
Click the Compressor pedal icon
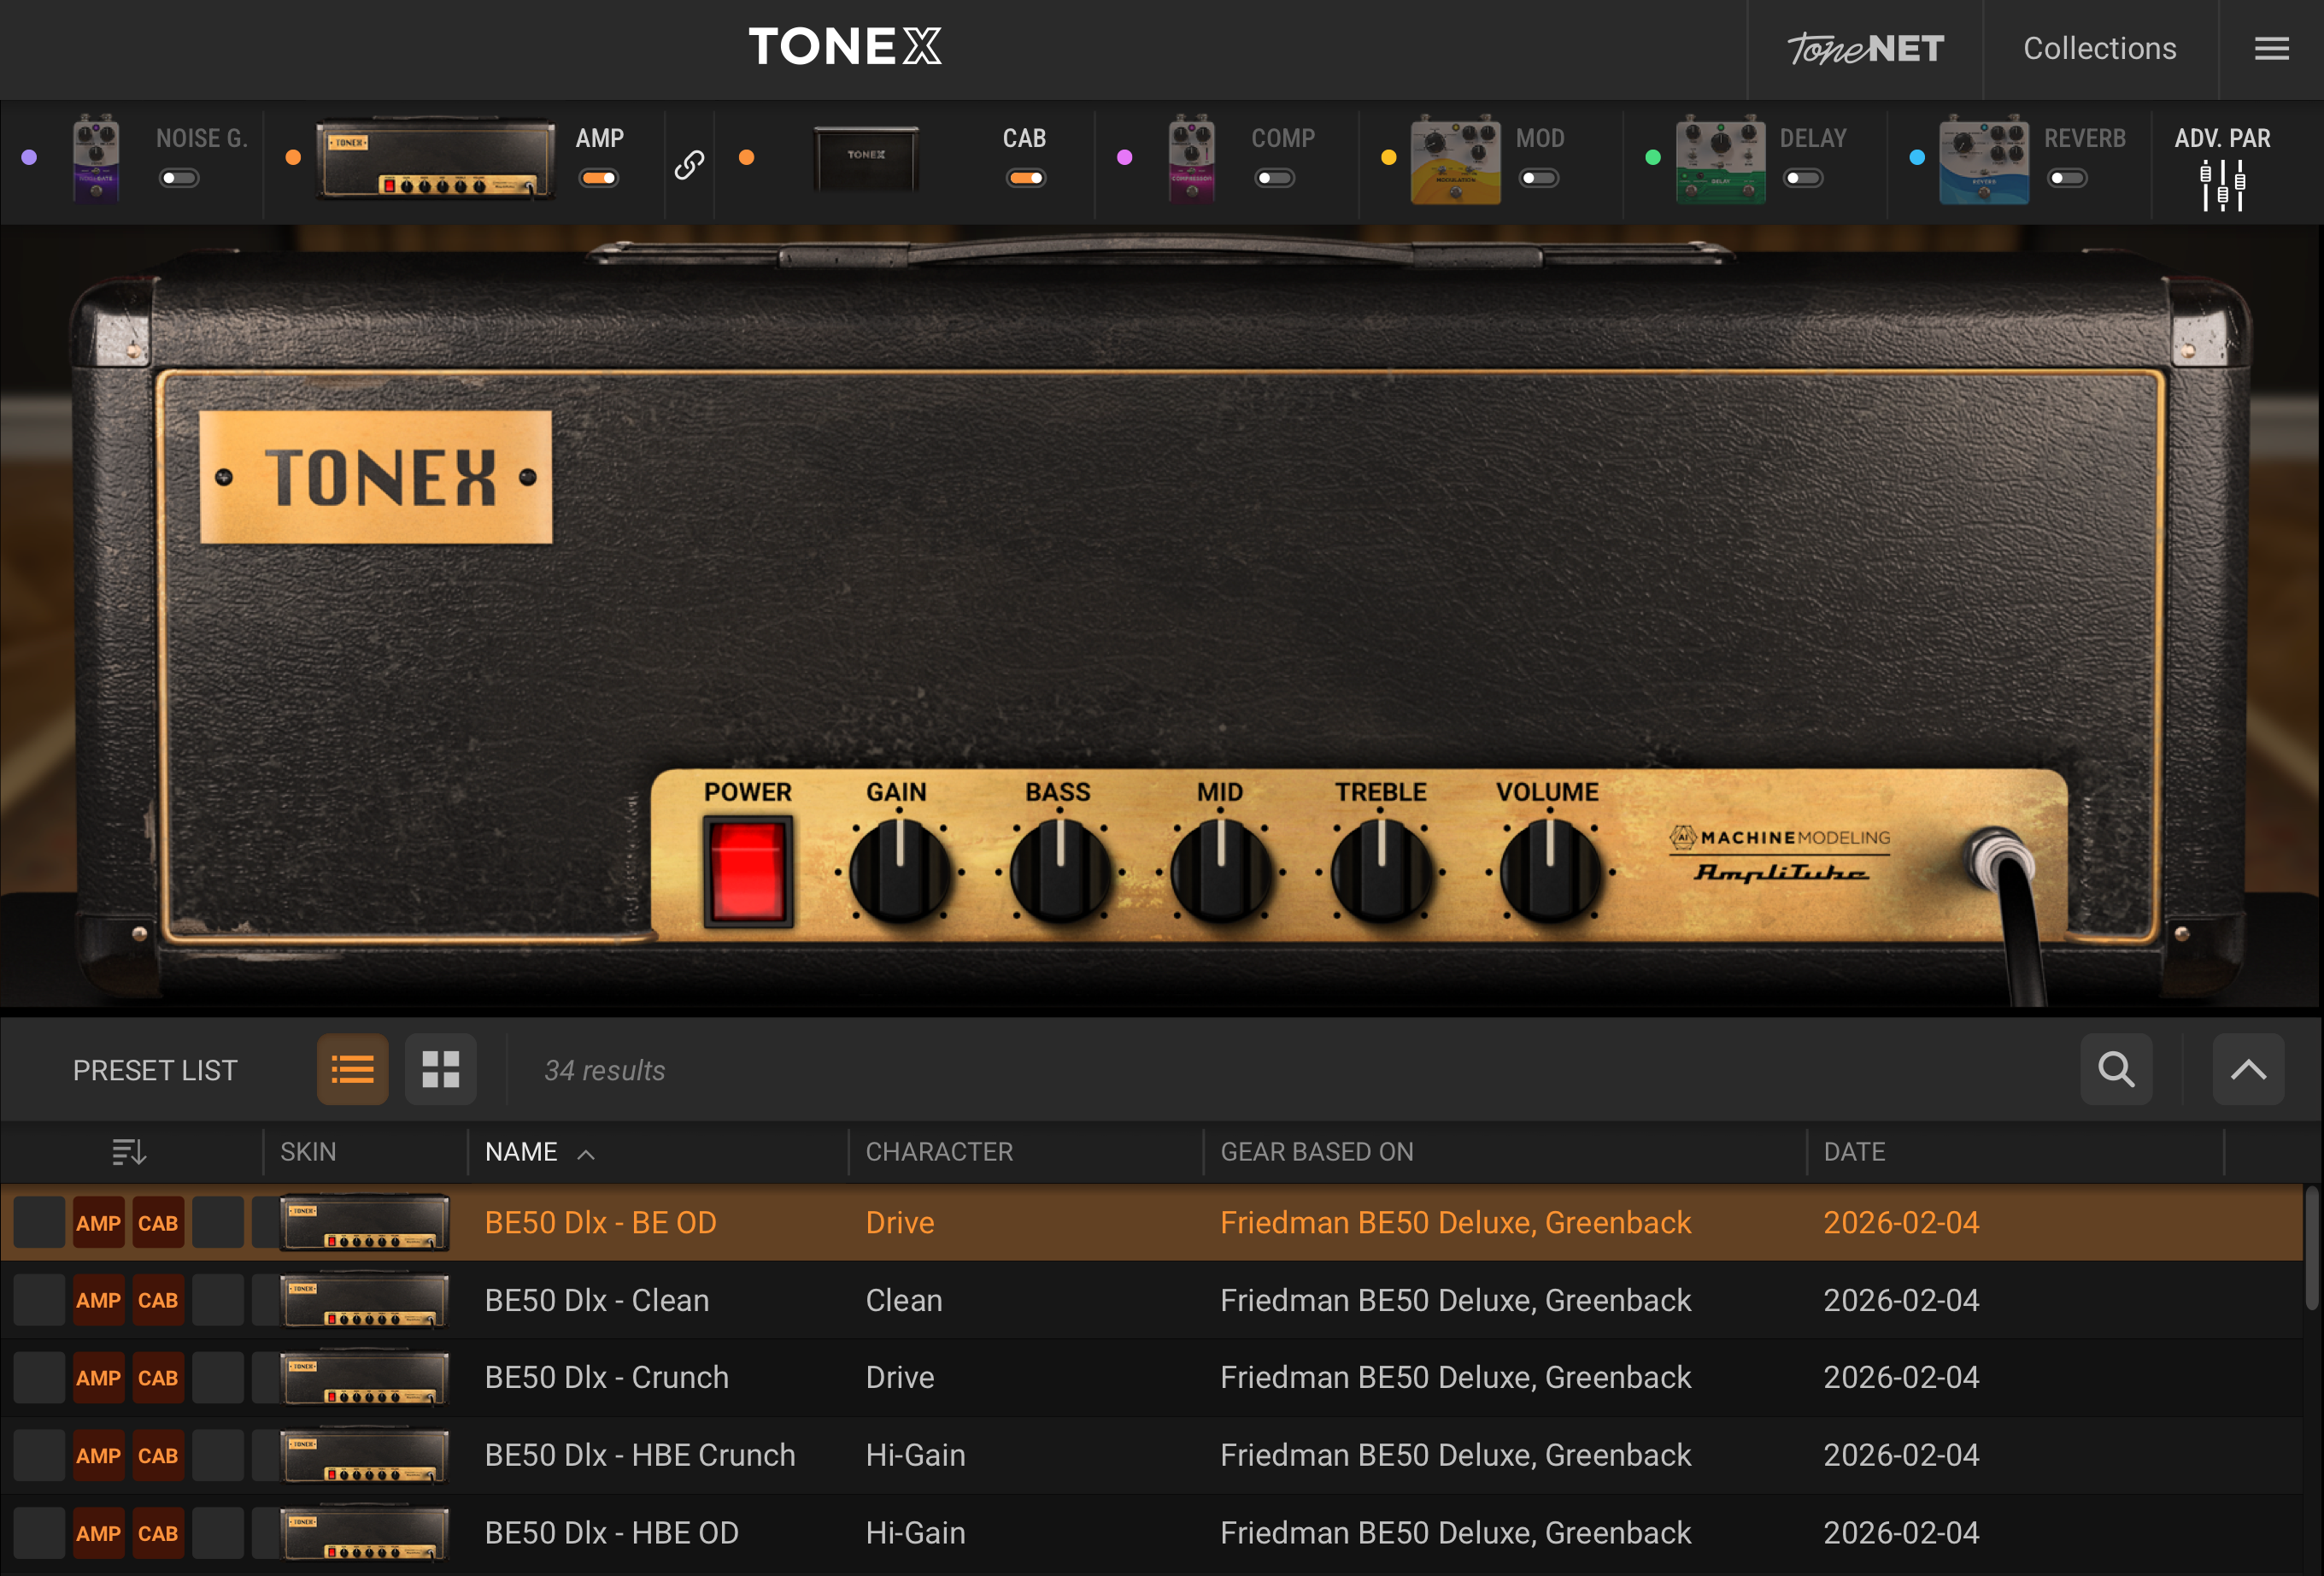pyautogui.click(x=1192, y=159)
